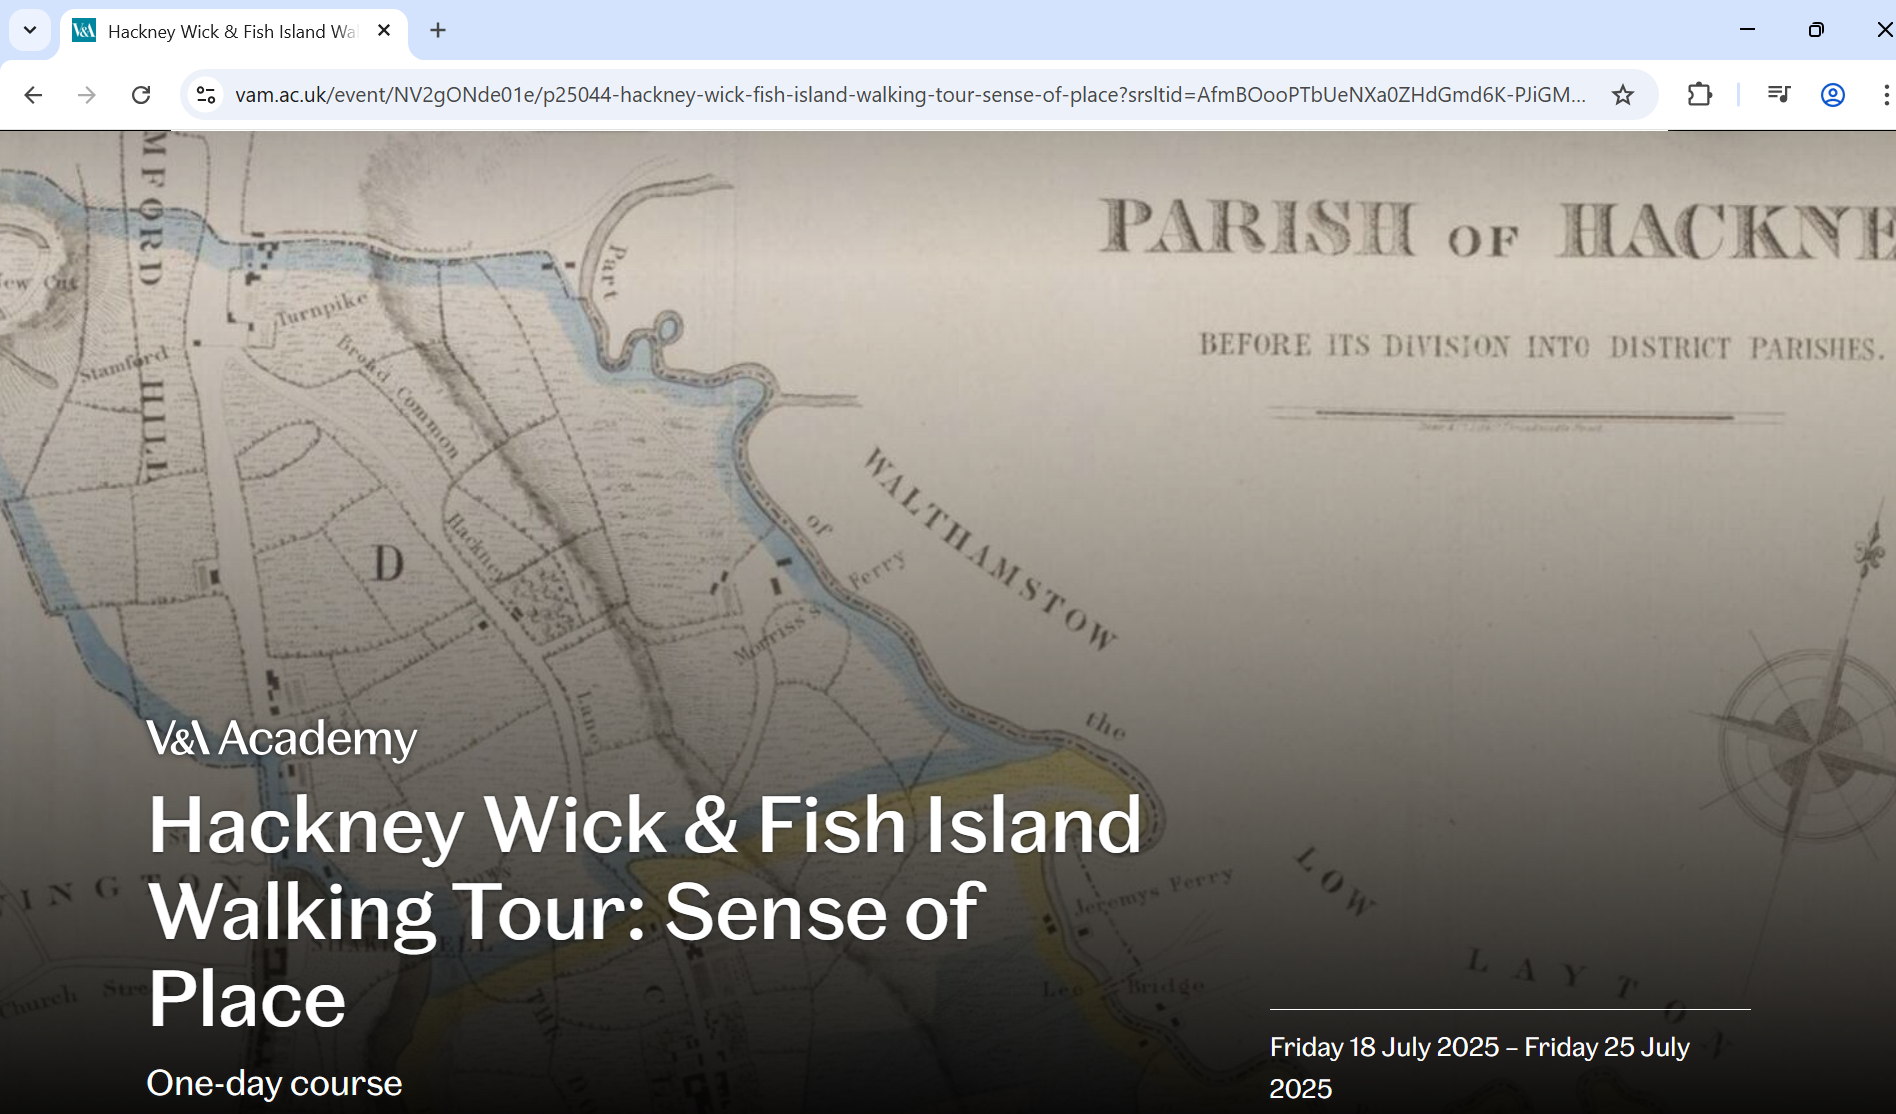Open the Chrome profile icon
Viewport: 1896px width, 1114px height.
[x=1832, y=95]
